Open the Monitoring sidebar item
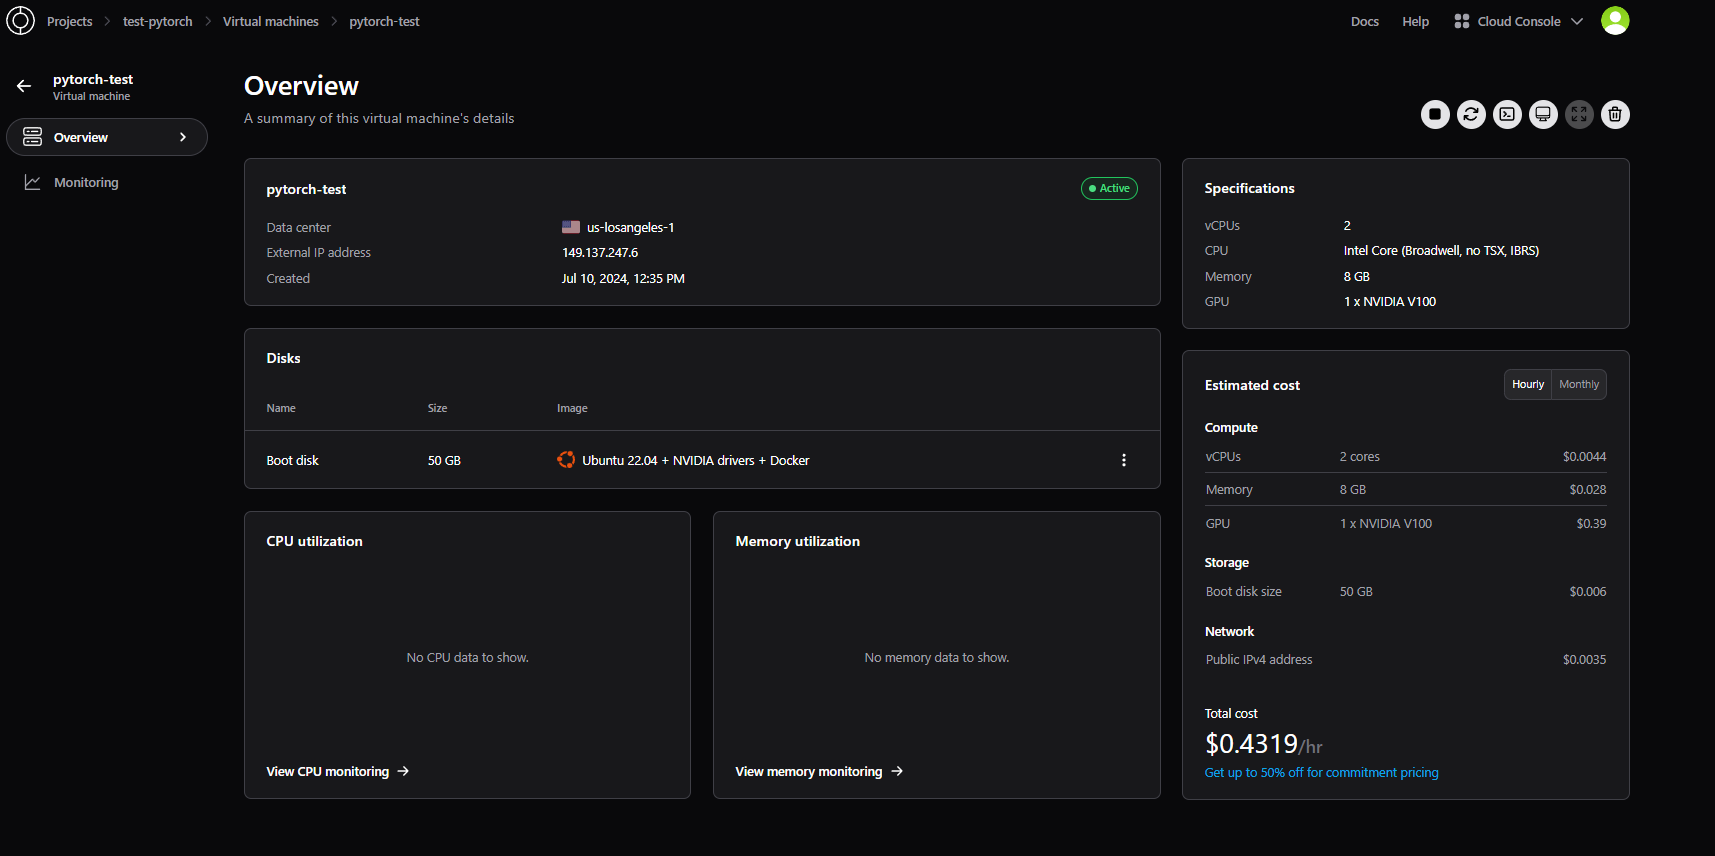The height and width of the screenshot is (856, 1715). coord(107,182)
